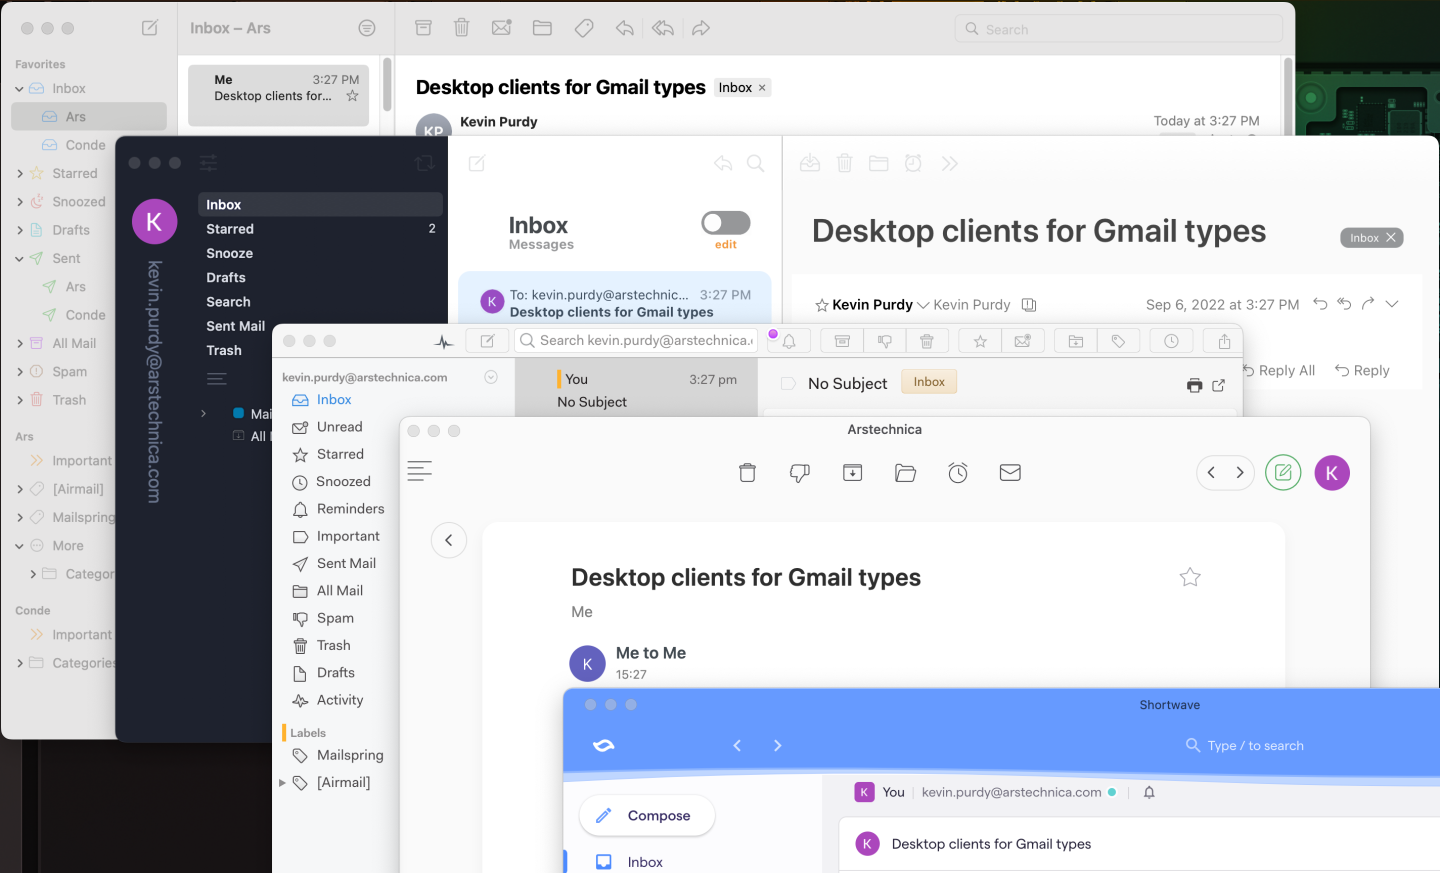
Task: Open the hamburger menu in the Arstechnica window
Action: [x=420, y=470]
